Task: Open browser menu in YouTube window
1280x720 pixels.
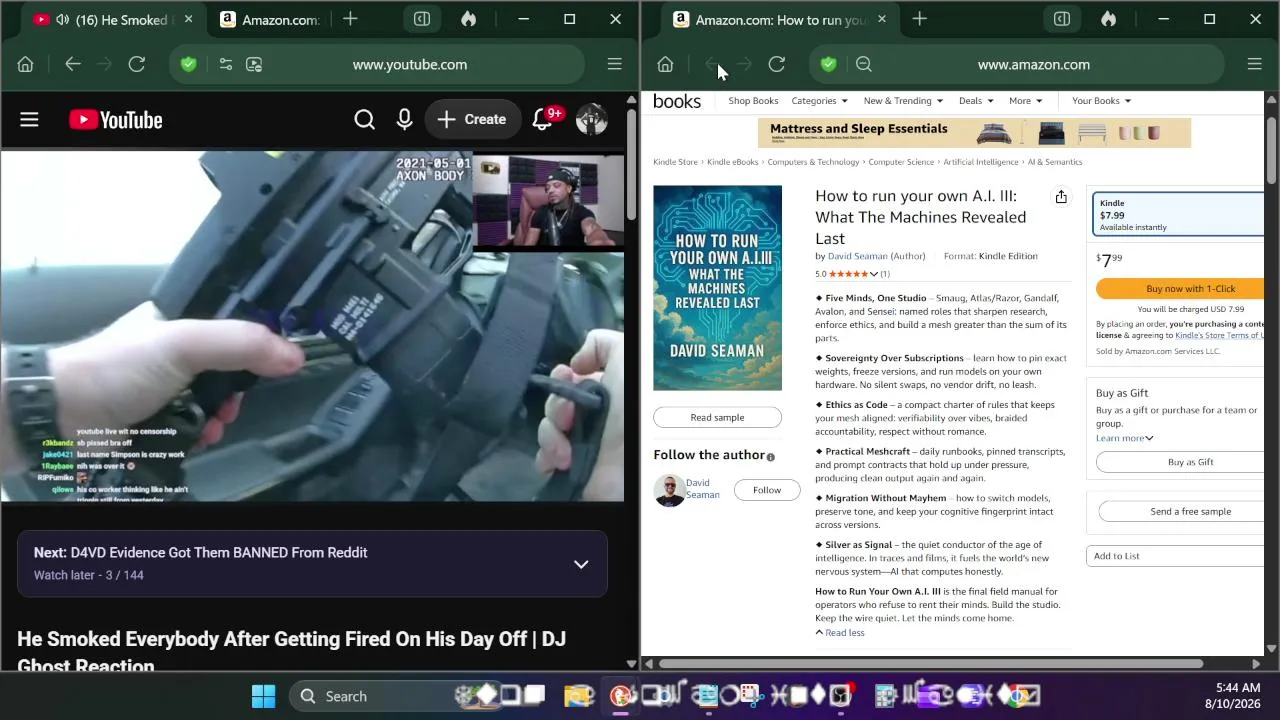Action: (614, 64)
